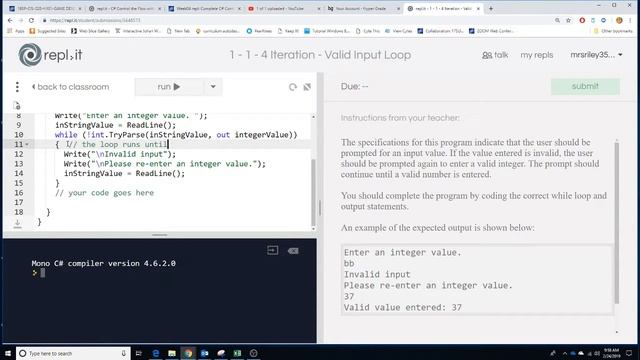Click the instructions panel scrollbar

[616, 222]
